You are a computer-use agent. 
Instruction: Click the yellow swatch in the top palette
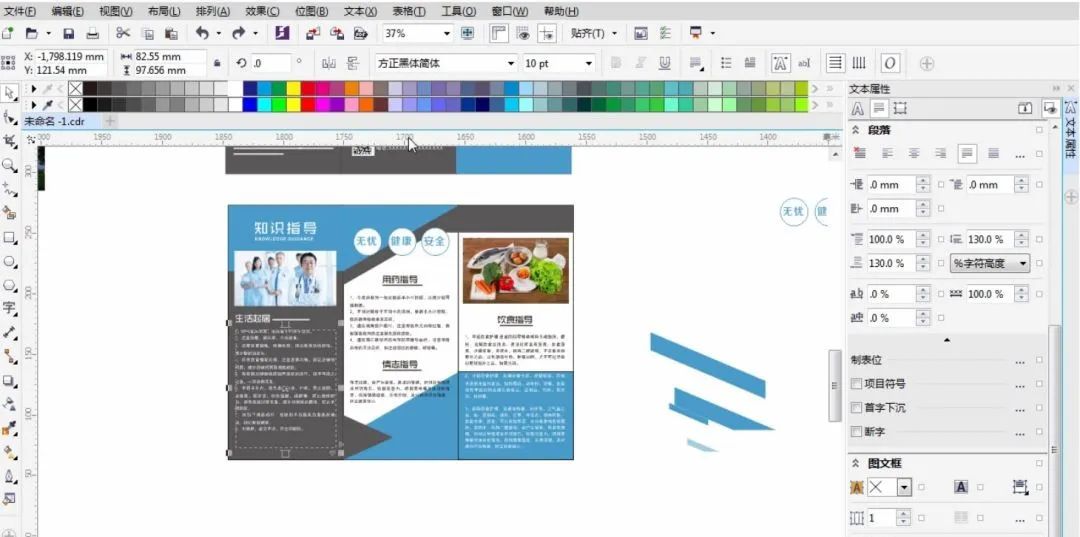pyautogui.click(x=293, y=88)
